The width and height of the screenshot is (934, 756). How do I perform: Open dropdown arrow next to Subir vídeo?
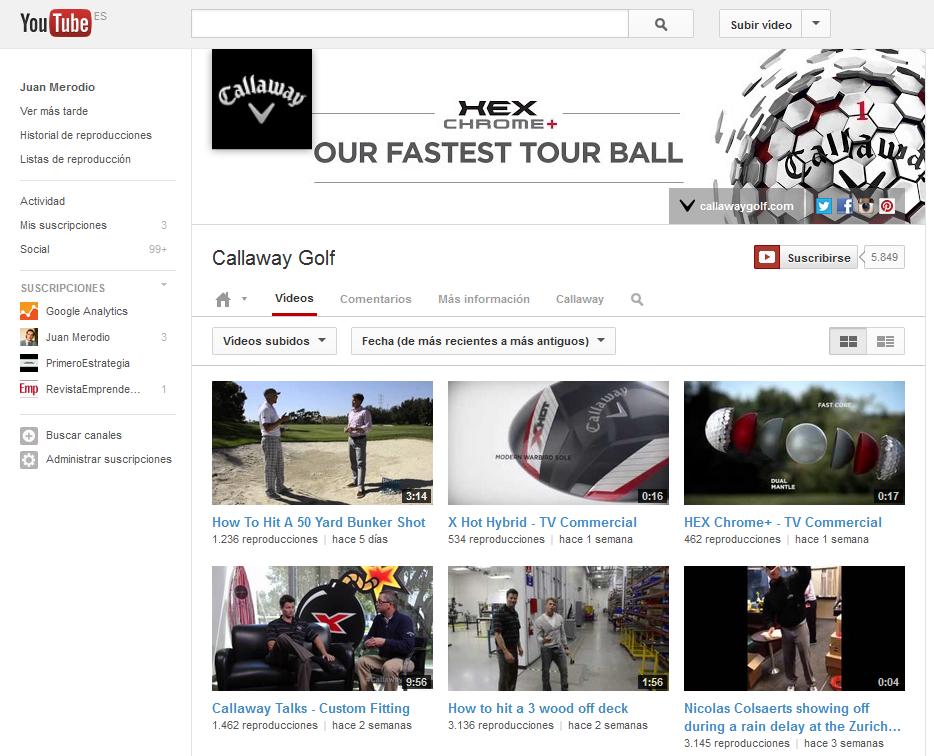(x=816, y=24)
